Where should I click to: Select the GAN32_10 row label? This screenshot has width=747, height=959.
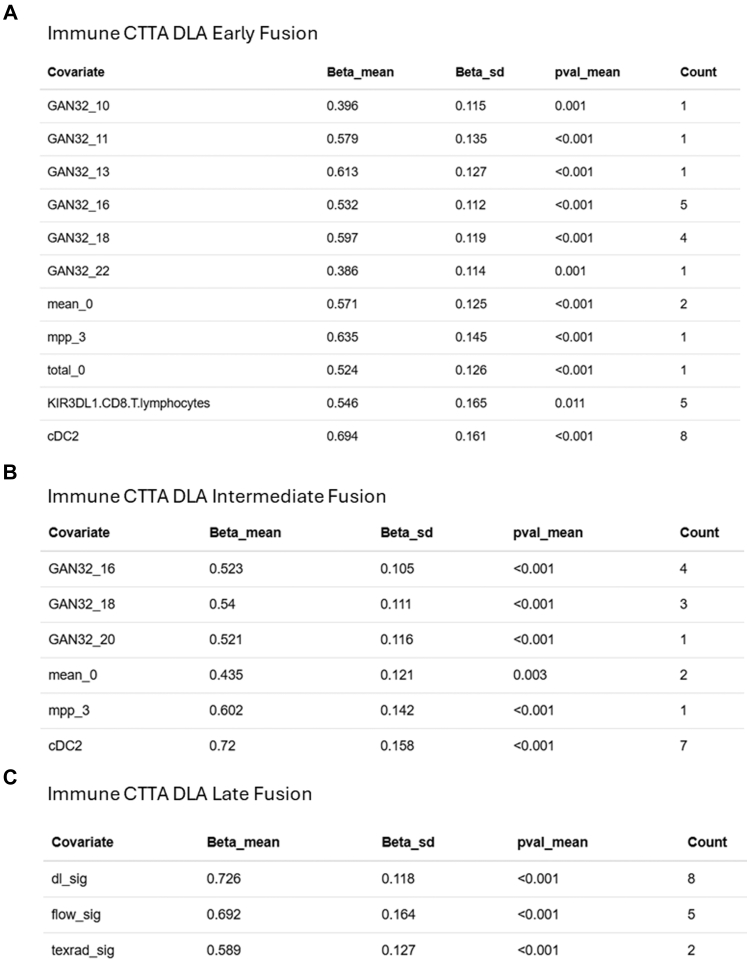tap(78, 106)
